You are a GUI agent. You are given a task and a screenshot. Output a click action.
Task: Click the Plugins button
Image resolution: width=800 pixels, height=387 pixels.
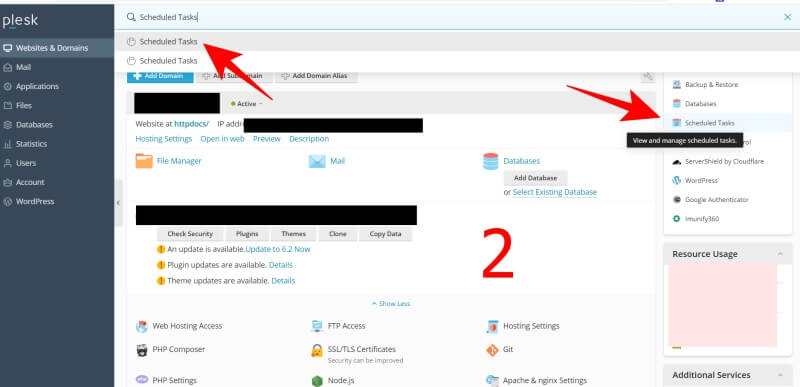[247, 234]
